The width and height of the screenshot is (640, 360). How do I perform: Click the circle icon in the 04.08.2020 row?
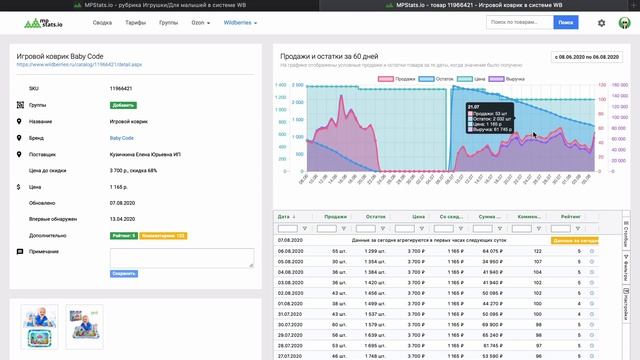[x=592, y=272]
